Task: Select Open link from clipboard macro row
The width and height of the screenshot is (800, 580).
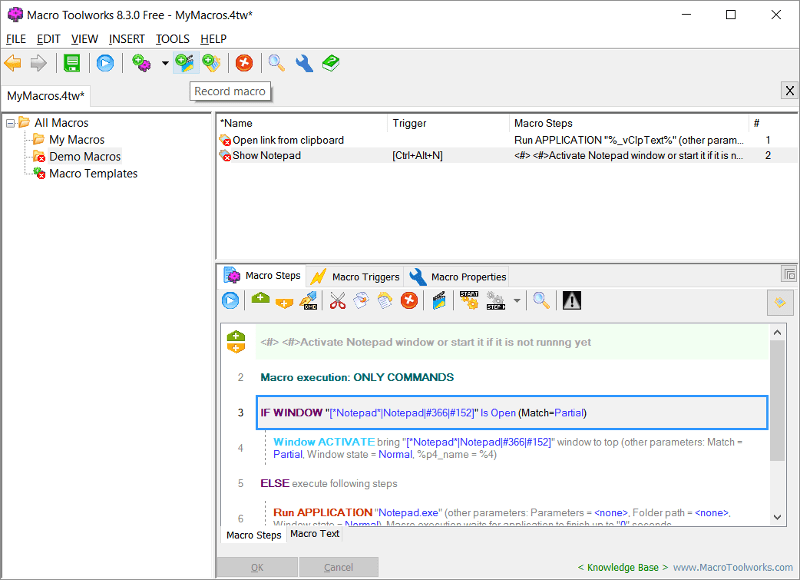Action: point(507,140)
